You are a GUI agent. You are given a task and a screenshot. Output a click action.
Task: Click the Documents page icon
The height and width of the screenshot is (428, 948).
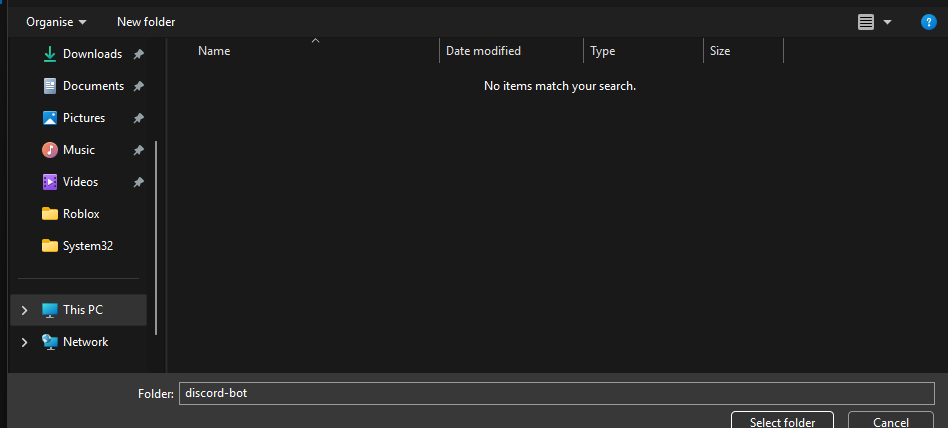50,86
